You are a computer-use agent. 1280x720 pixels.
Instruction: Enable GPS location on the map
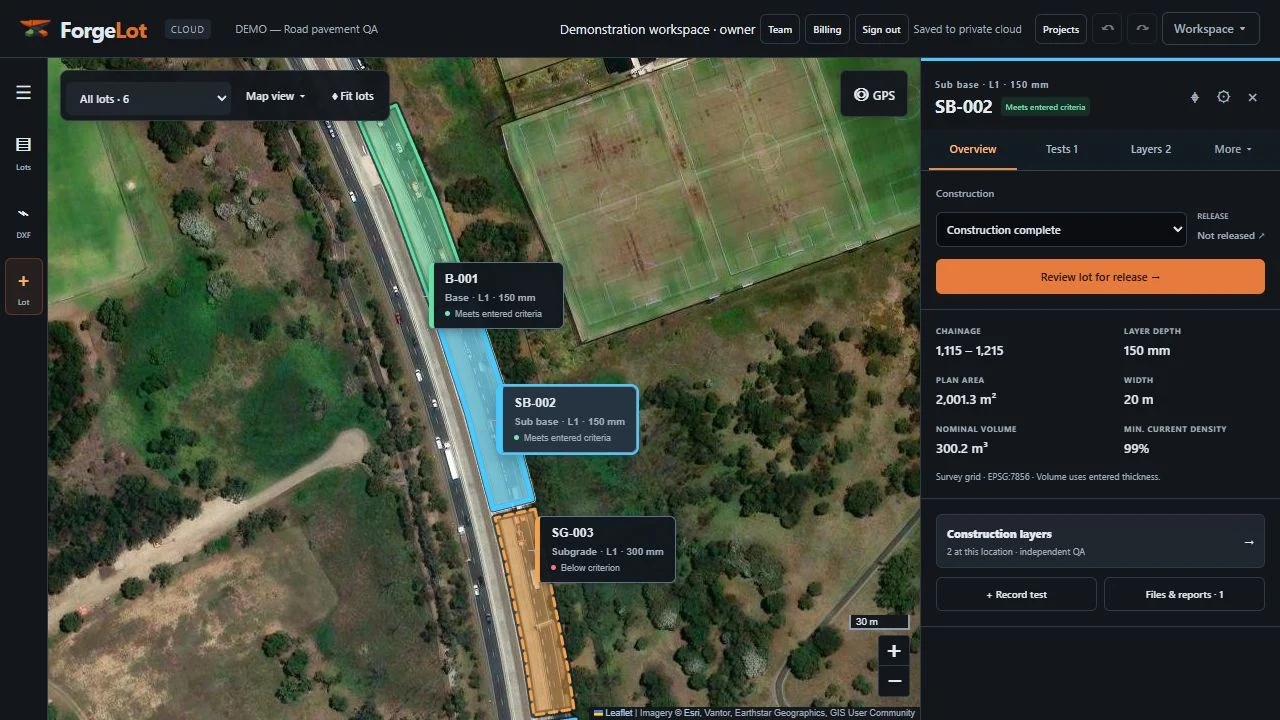(874, 95)
